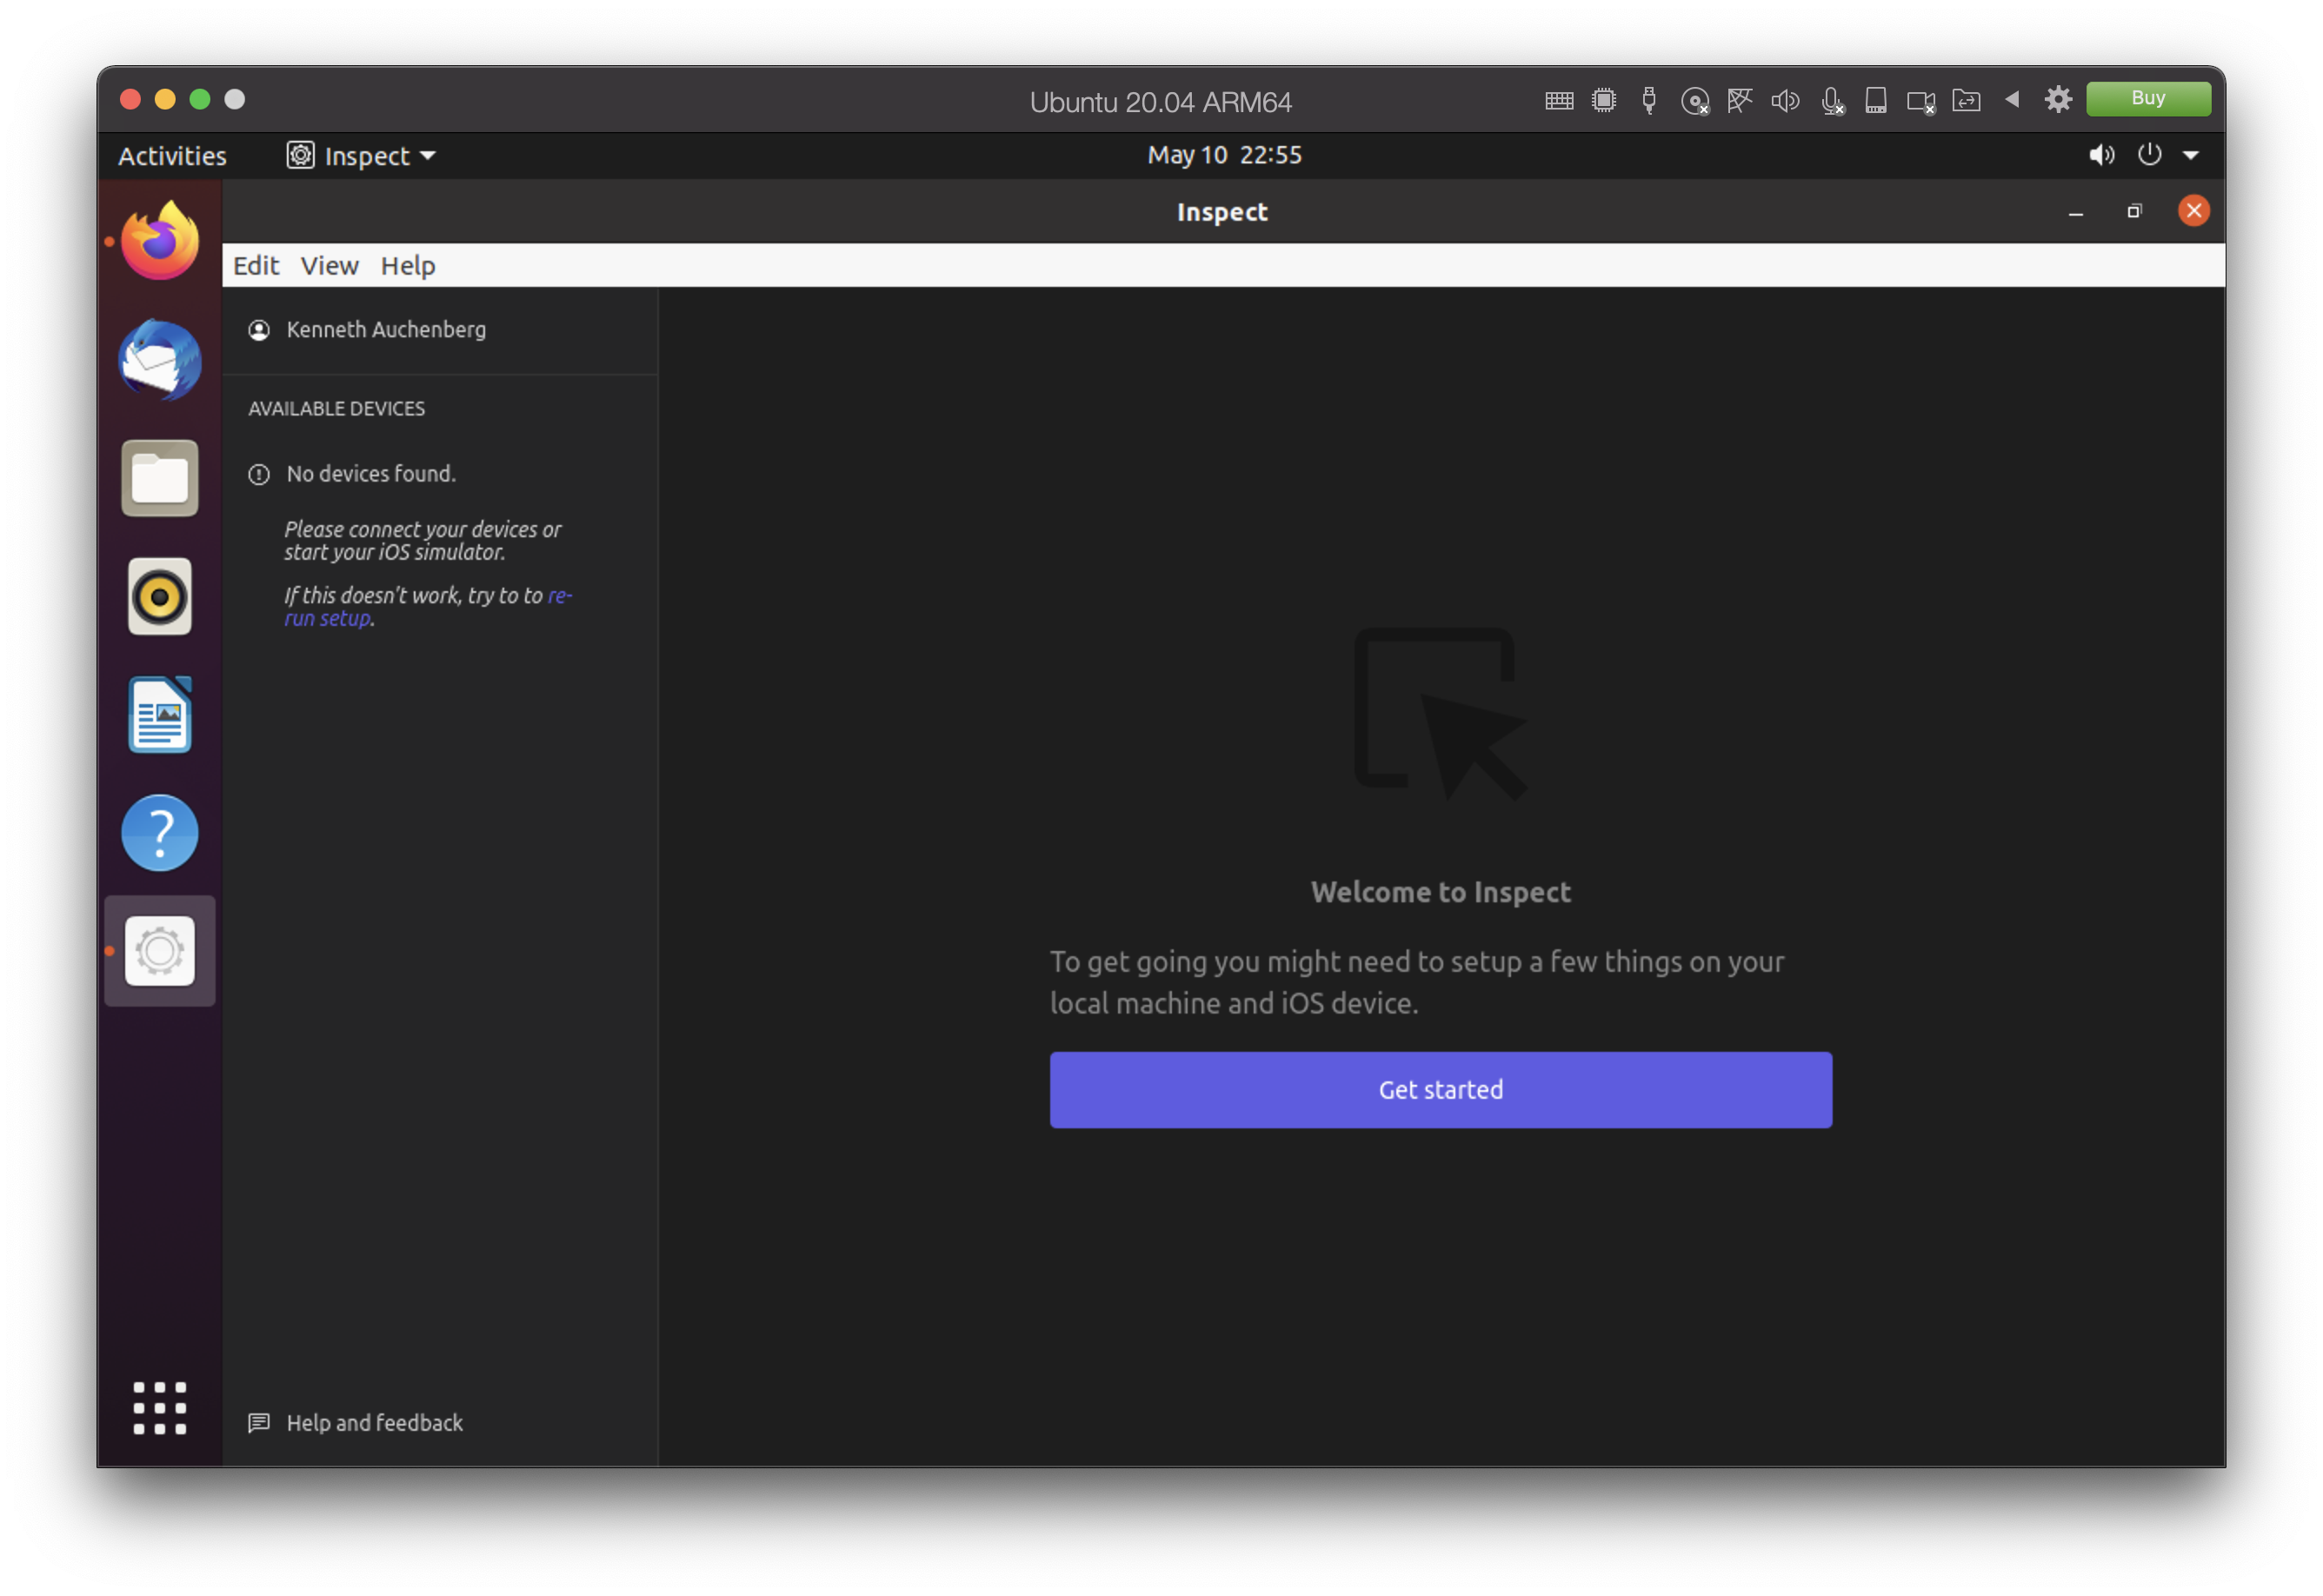Open the VM settings gear icon
This screenshot has width=2323, height=1596.
(2057, 100)
